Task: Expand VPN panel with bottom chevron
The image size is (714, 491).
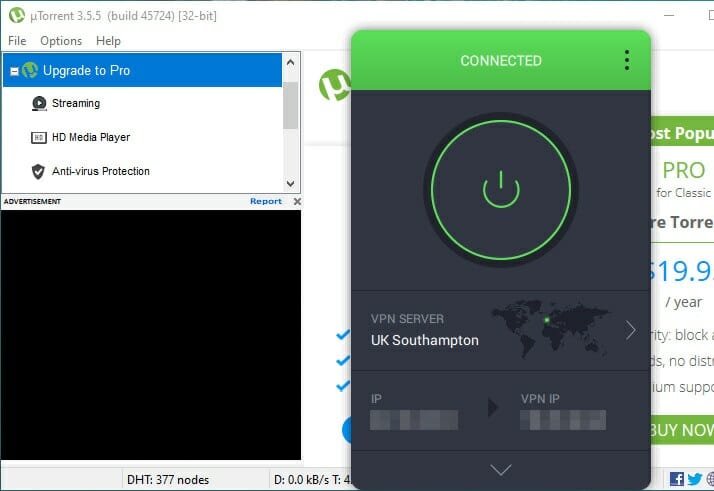Action: click(x=501, y=470)
